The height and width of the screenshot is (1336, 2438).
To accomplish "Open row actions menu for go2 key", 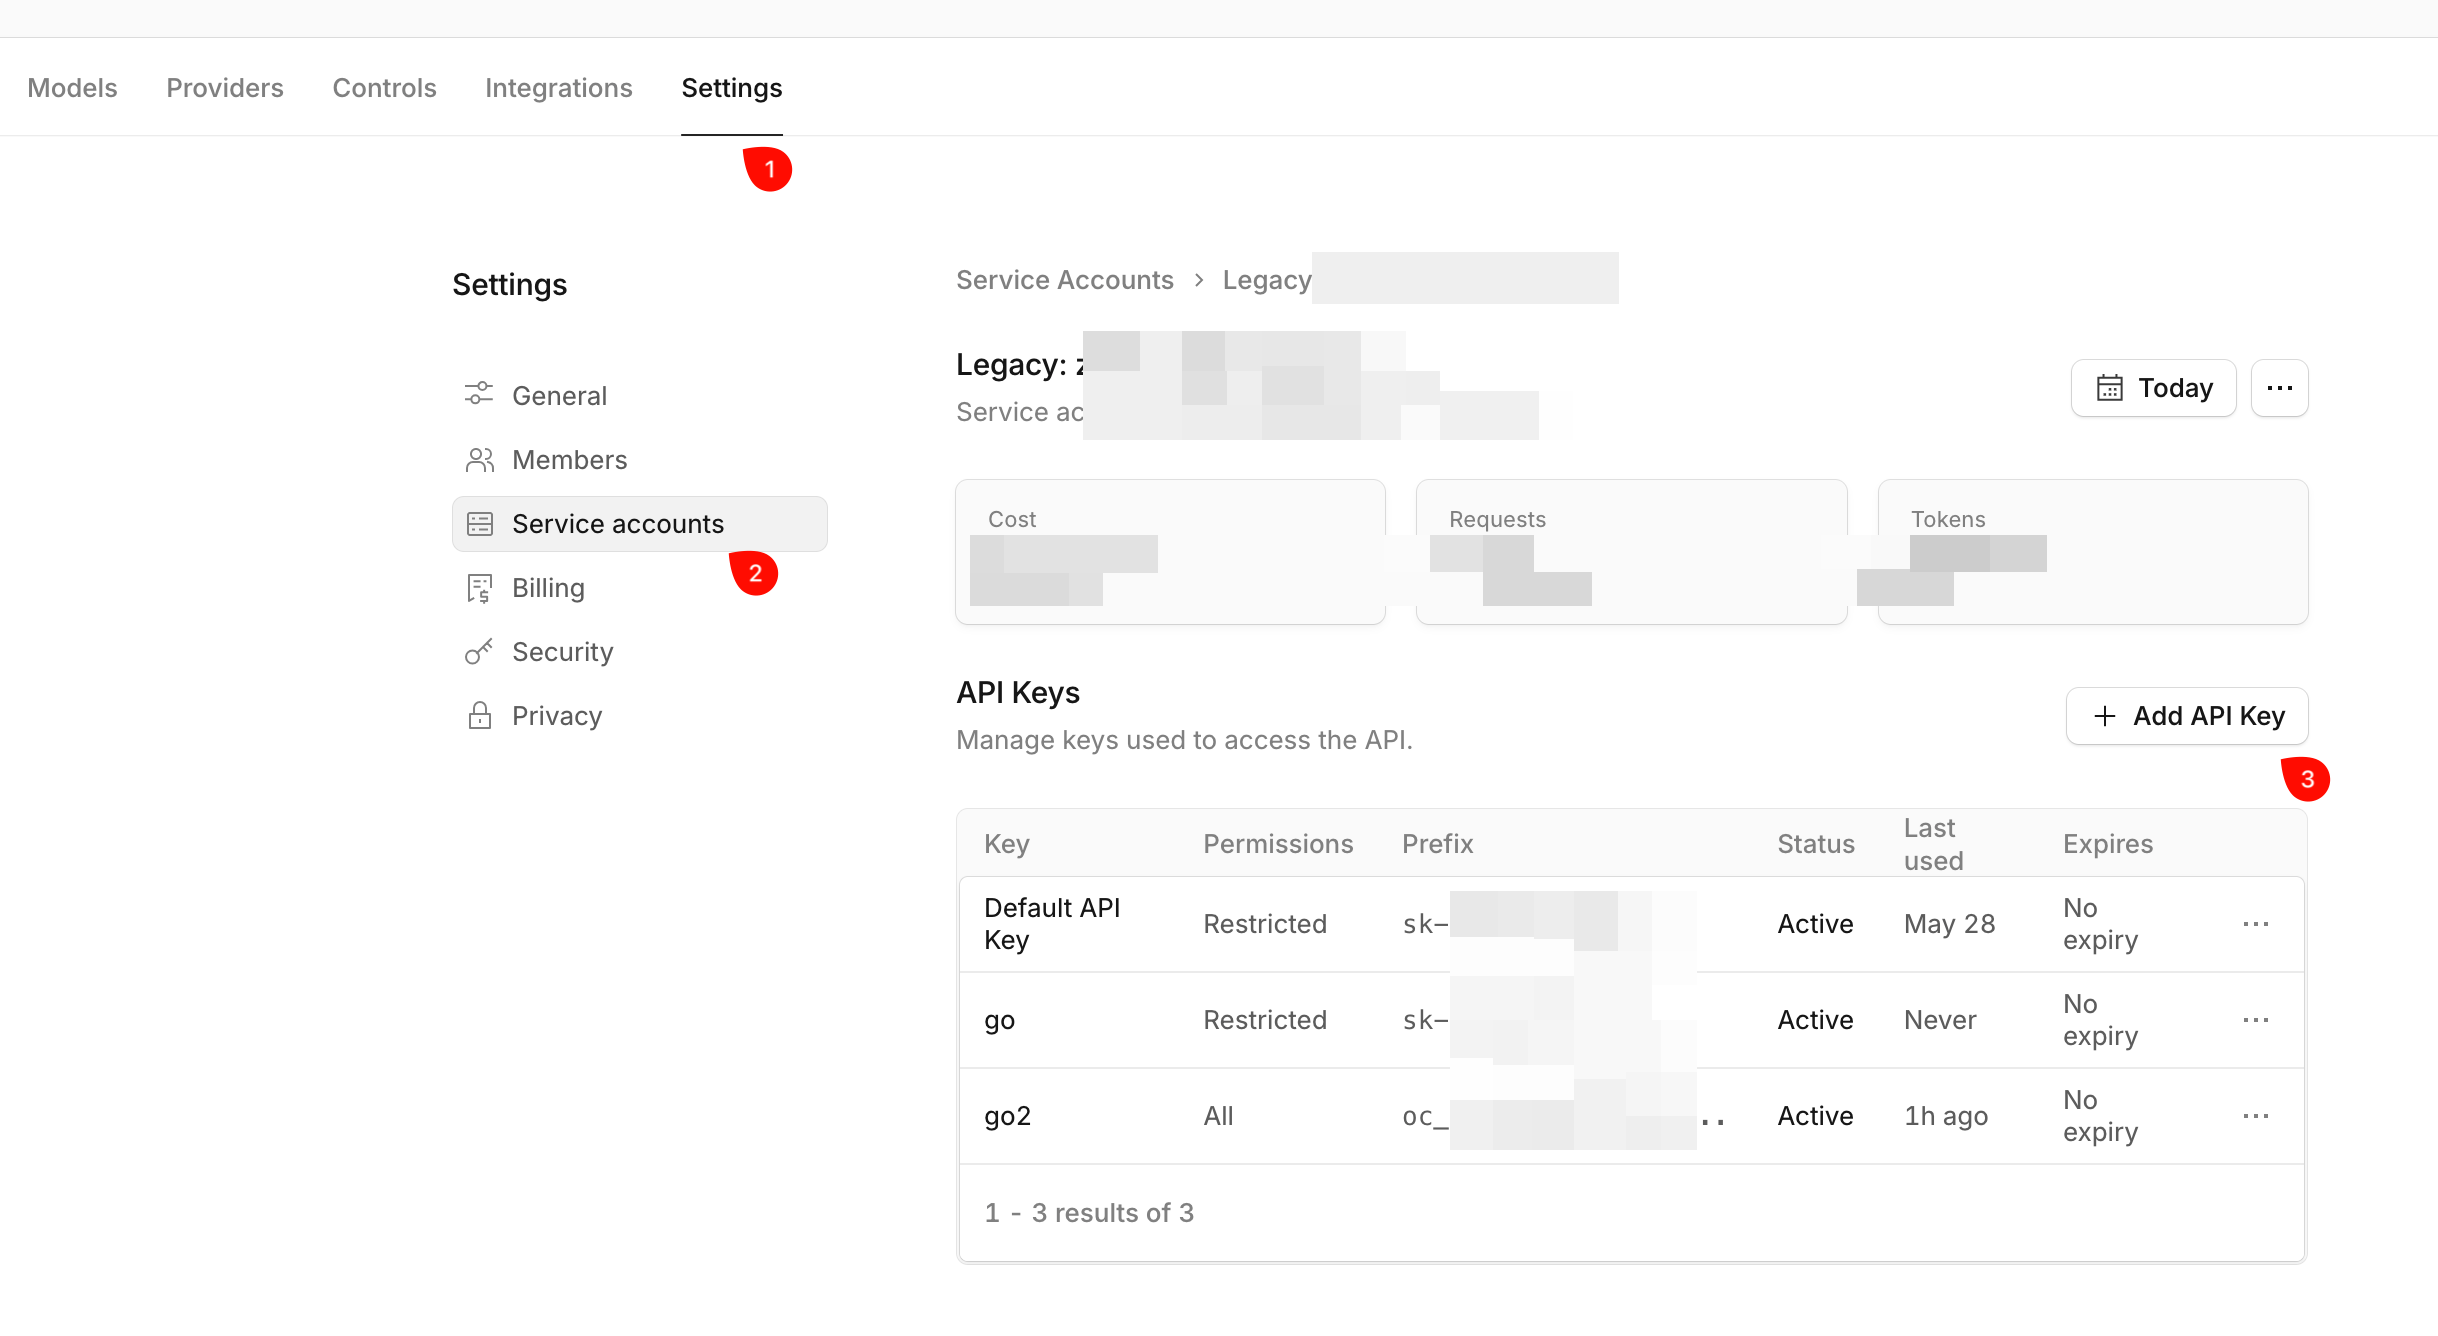I will (x=2256, y=1116).
